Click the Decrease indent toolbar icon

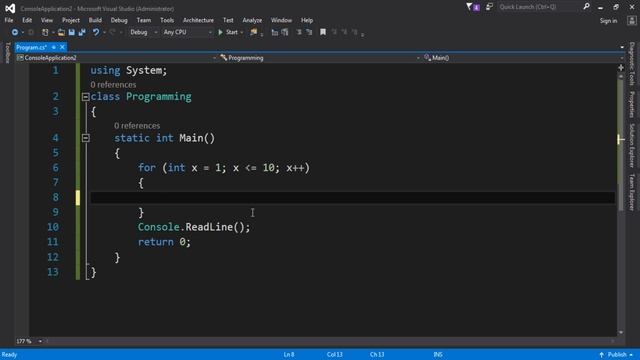(299, 32)
